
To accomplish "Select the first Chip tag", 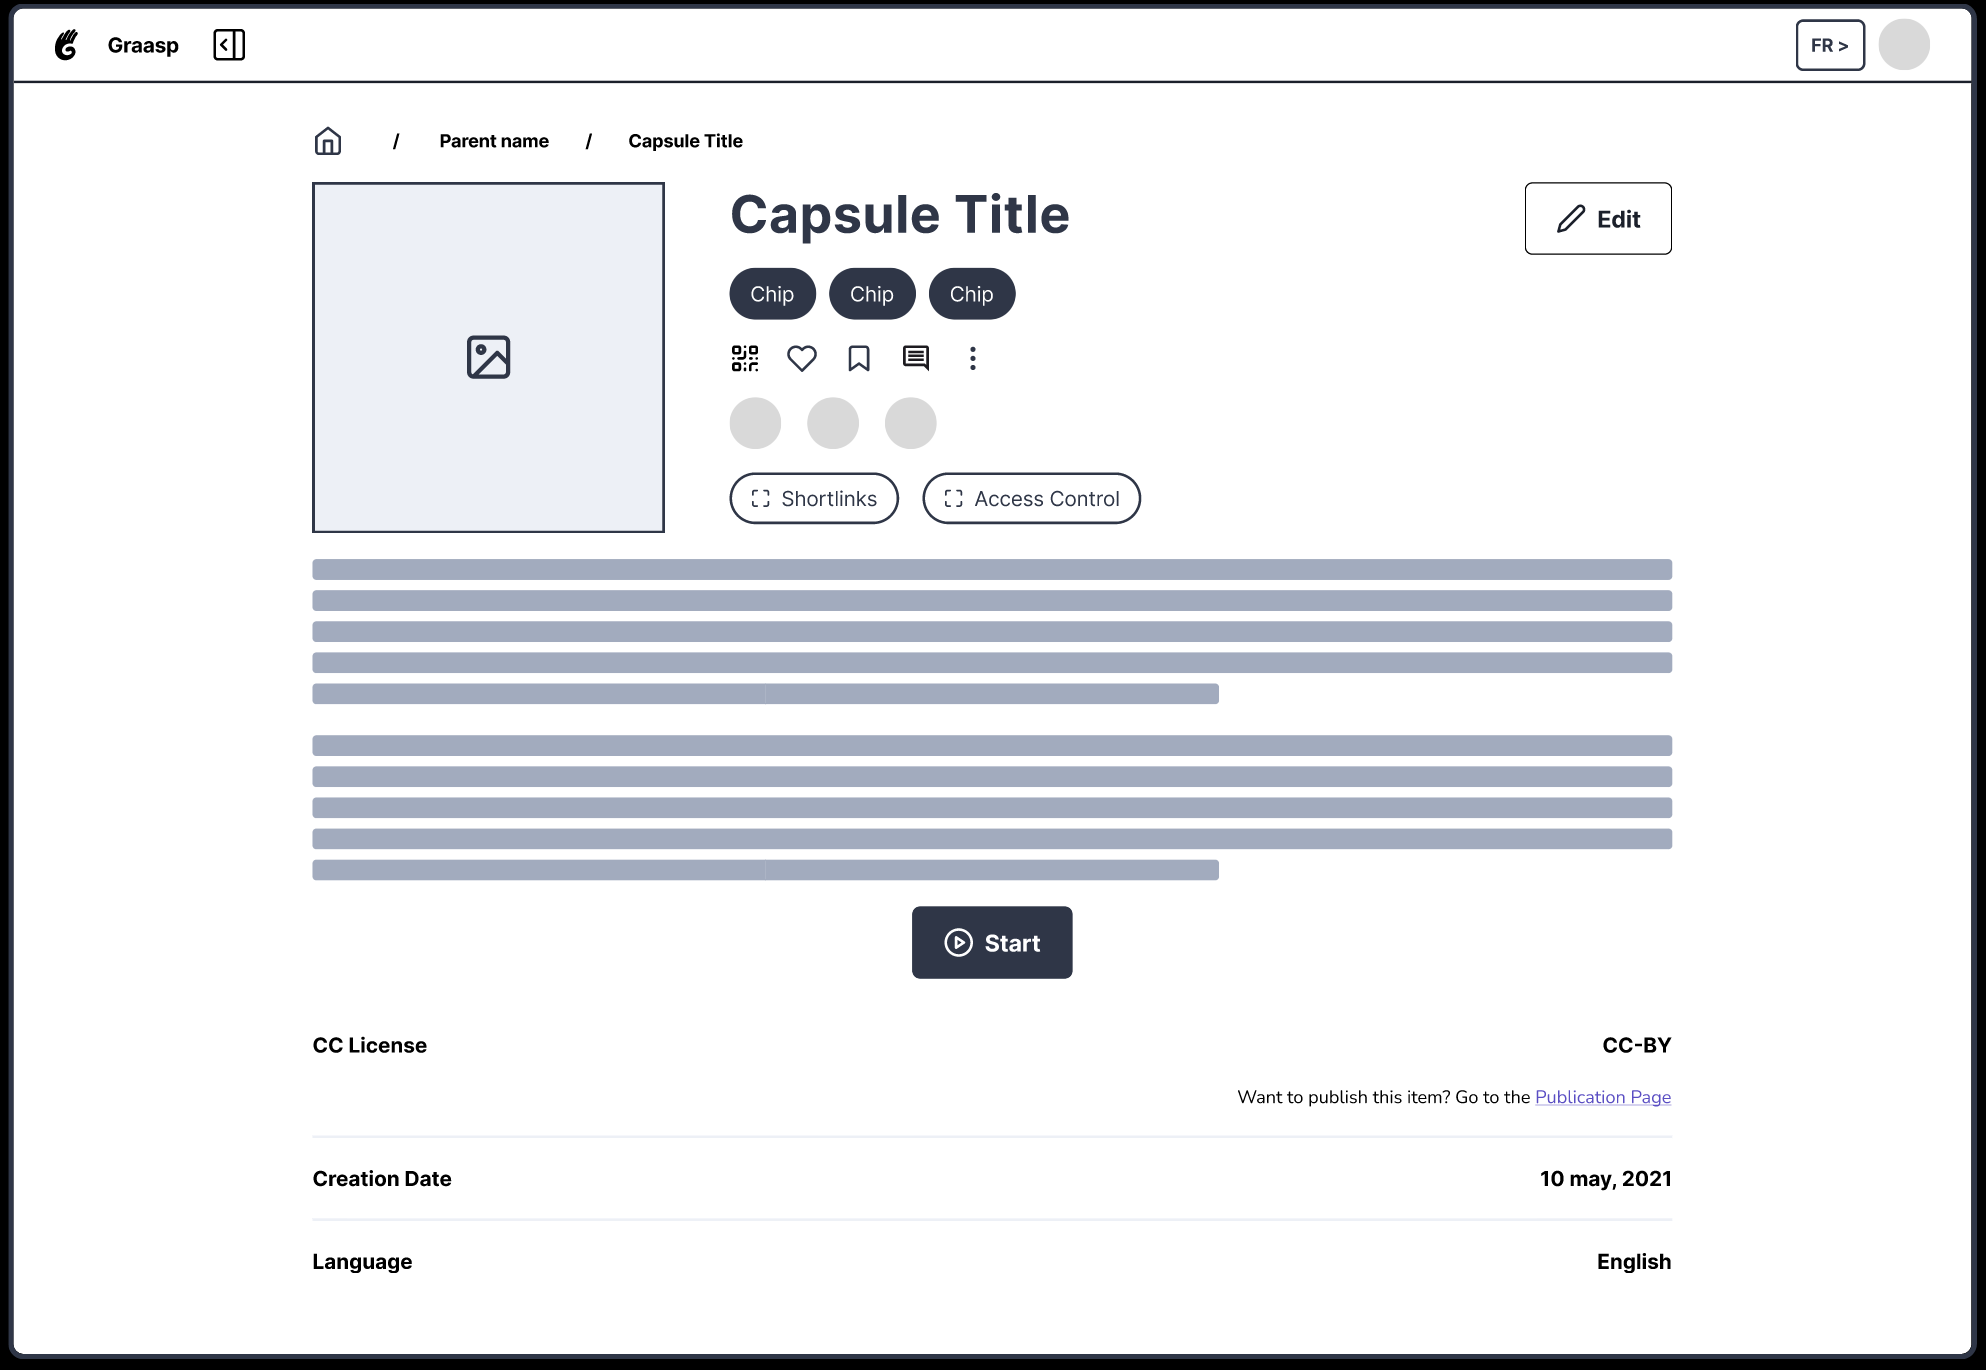I will (x=771, y=293).
